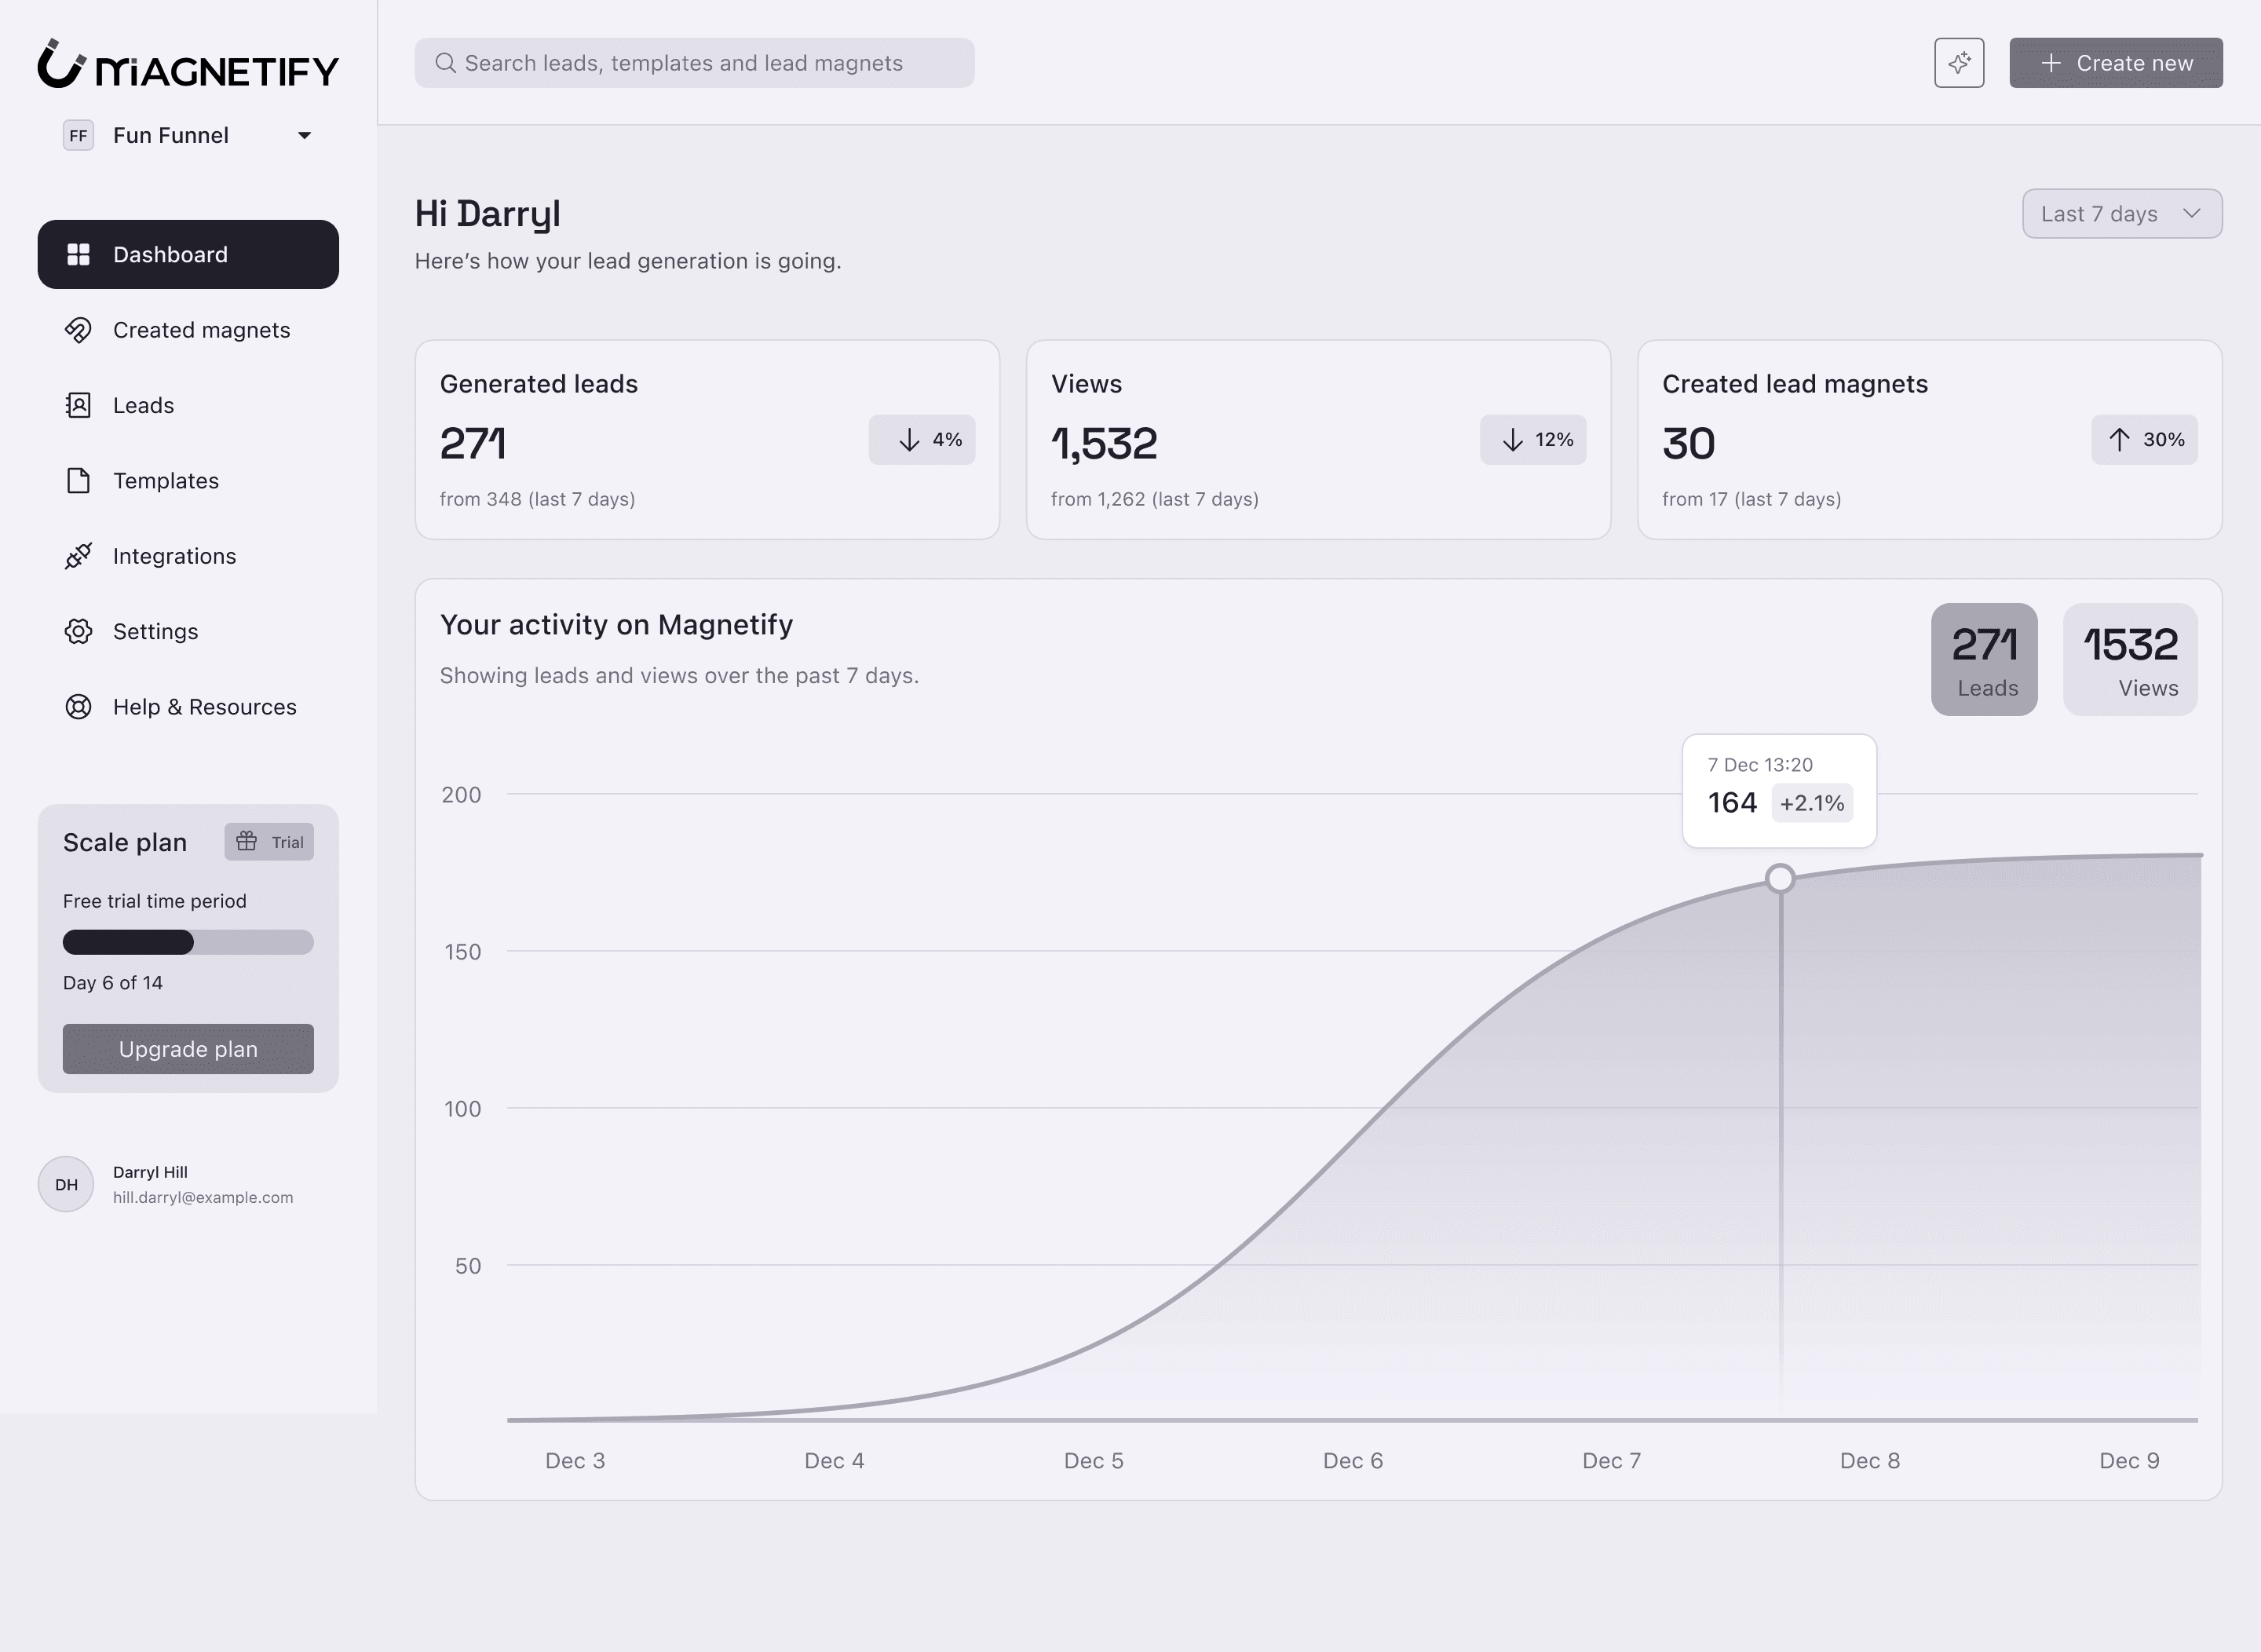The height and width of the screenshot is (1652, 2261).
Task: Click the DH avatar for Darryl Hill
Action: point(66,1184)
